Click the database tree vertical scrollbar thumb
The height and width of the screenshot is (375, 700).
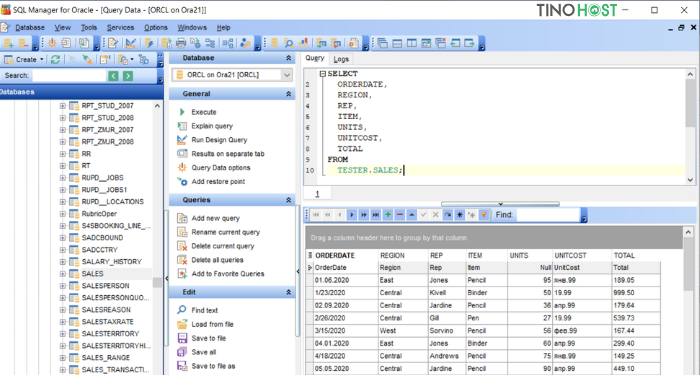tap(157, 283)
